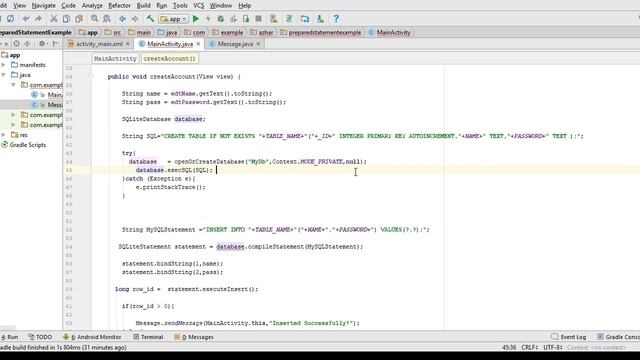Click the Paste clipboard icon
This screenshot has height=360, width=640.
pos(79,19)
